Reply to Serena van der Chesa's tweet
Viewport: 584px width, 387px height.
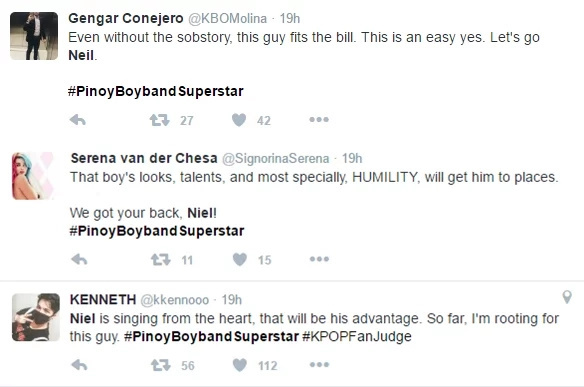[79, 259]
